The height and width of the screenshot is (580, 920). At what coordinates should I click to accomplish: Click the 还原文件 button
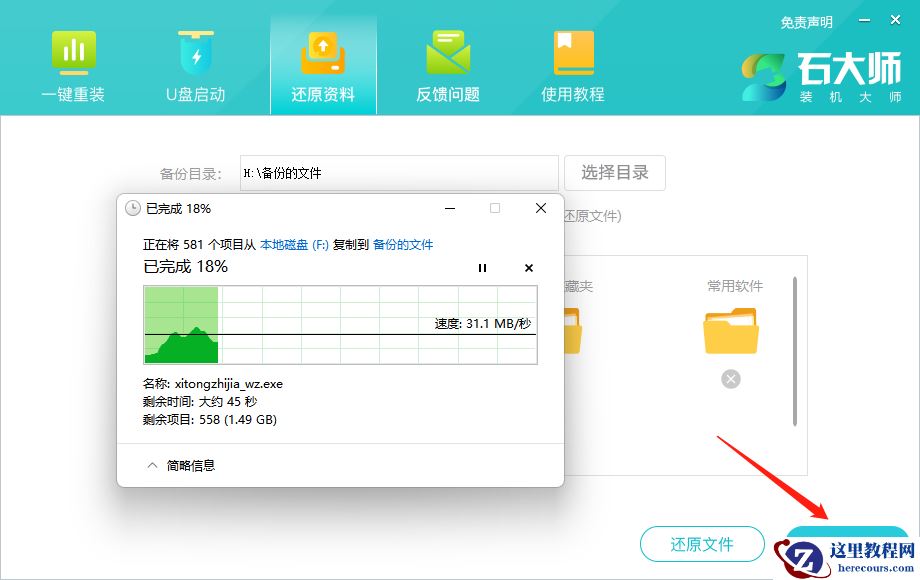click(x=702, y=544)
